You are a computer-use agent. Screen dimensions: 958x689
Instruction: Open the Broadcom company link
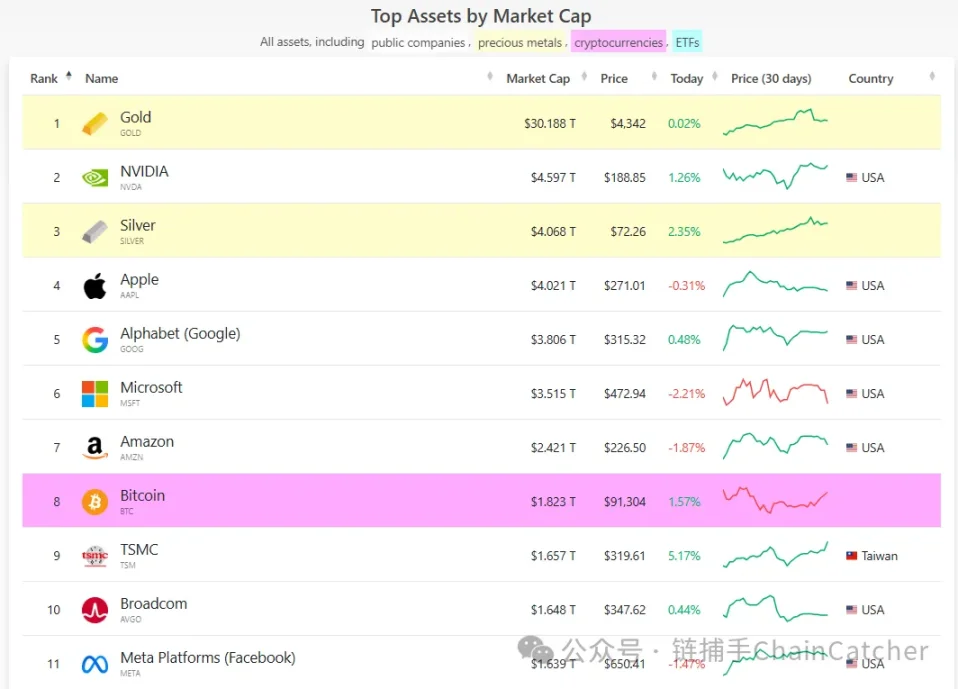click(153, 604)
